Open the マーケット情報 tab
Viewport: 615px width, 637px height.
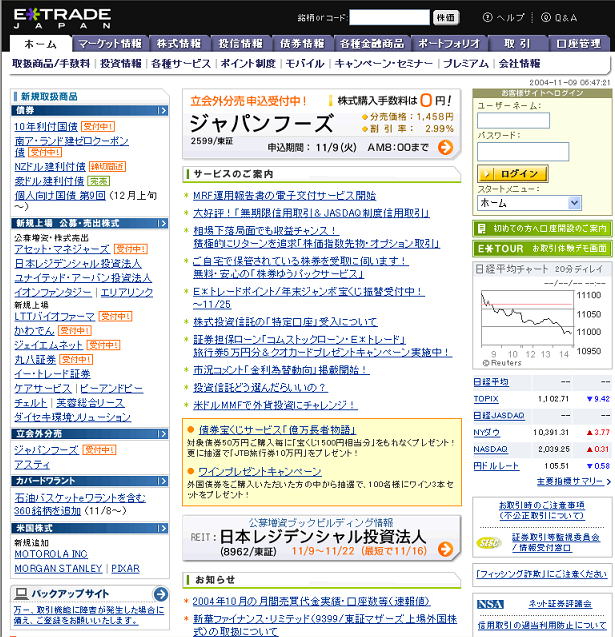point(110,44)
